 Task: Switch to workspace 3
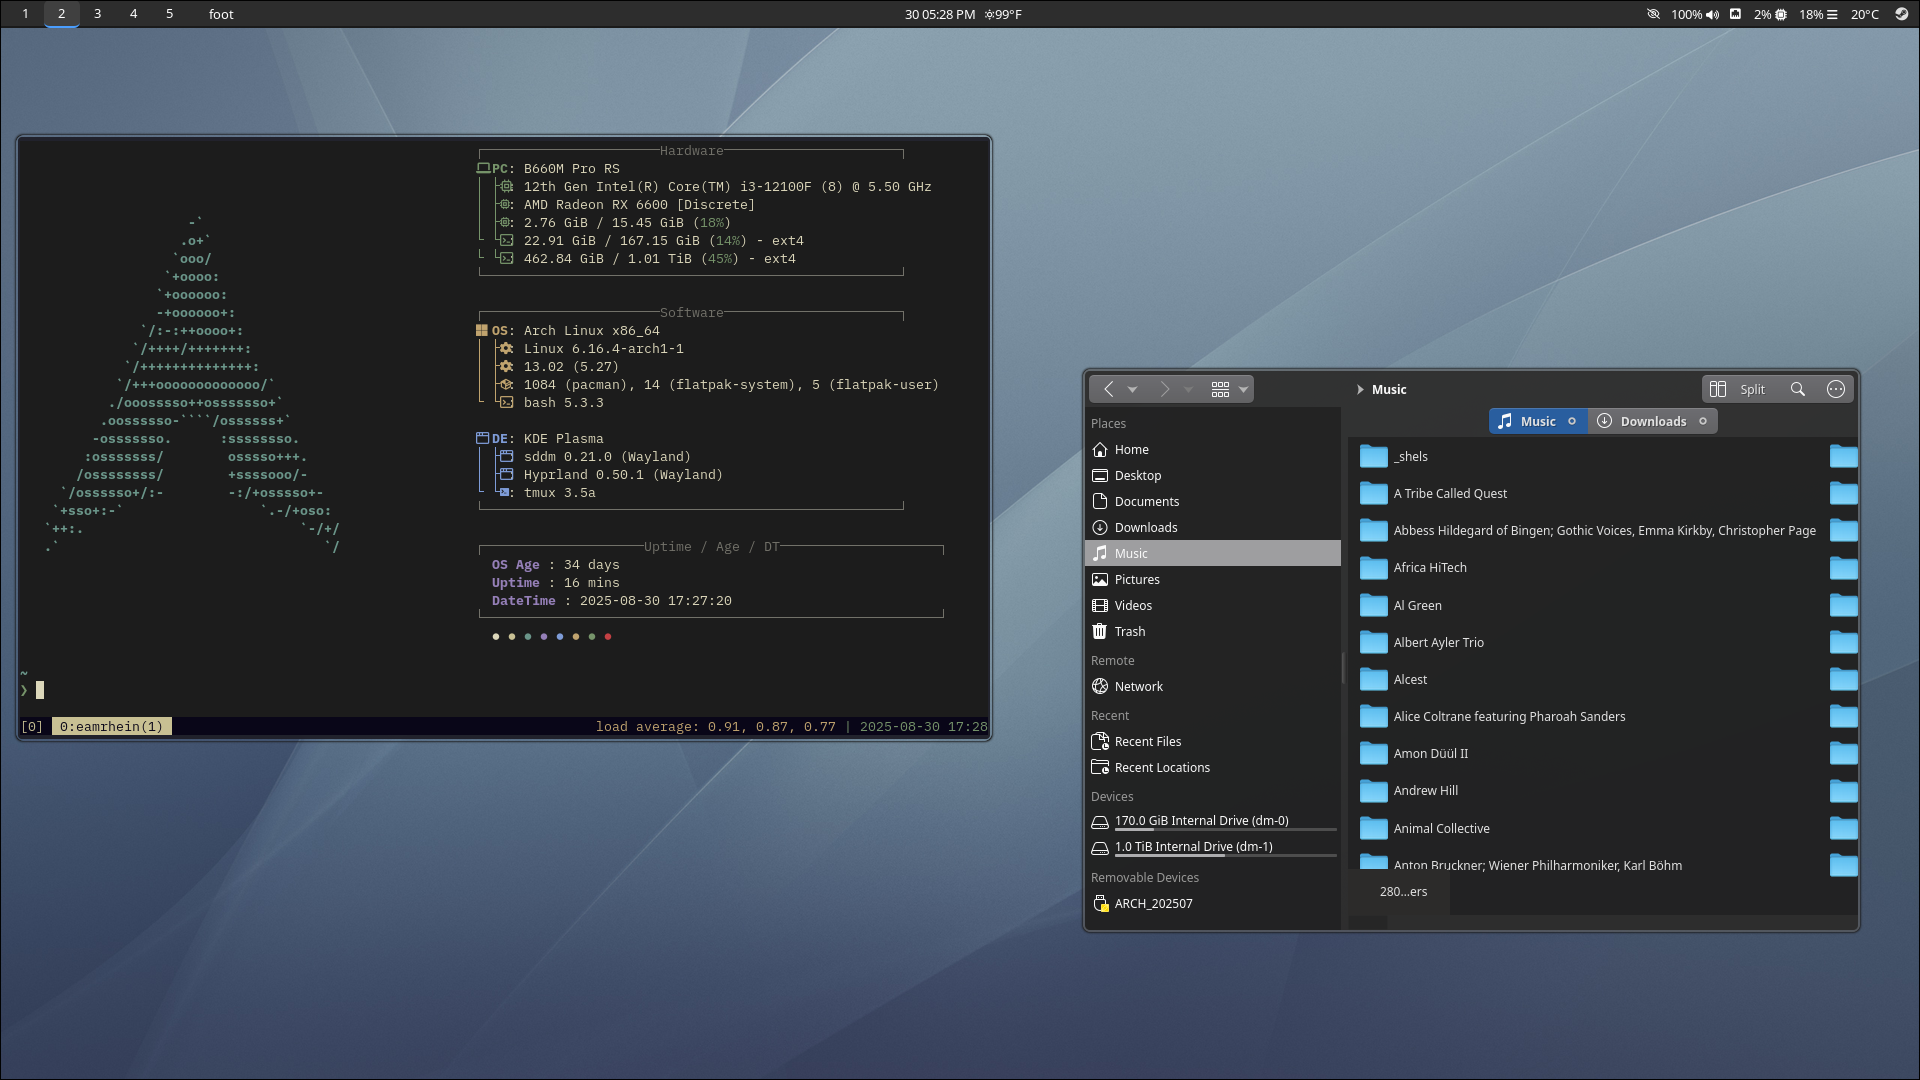[97, 14]
